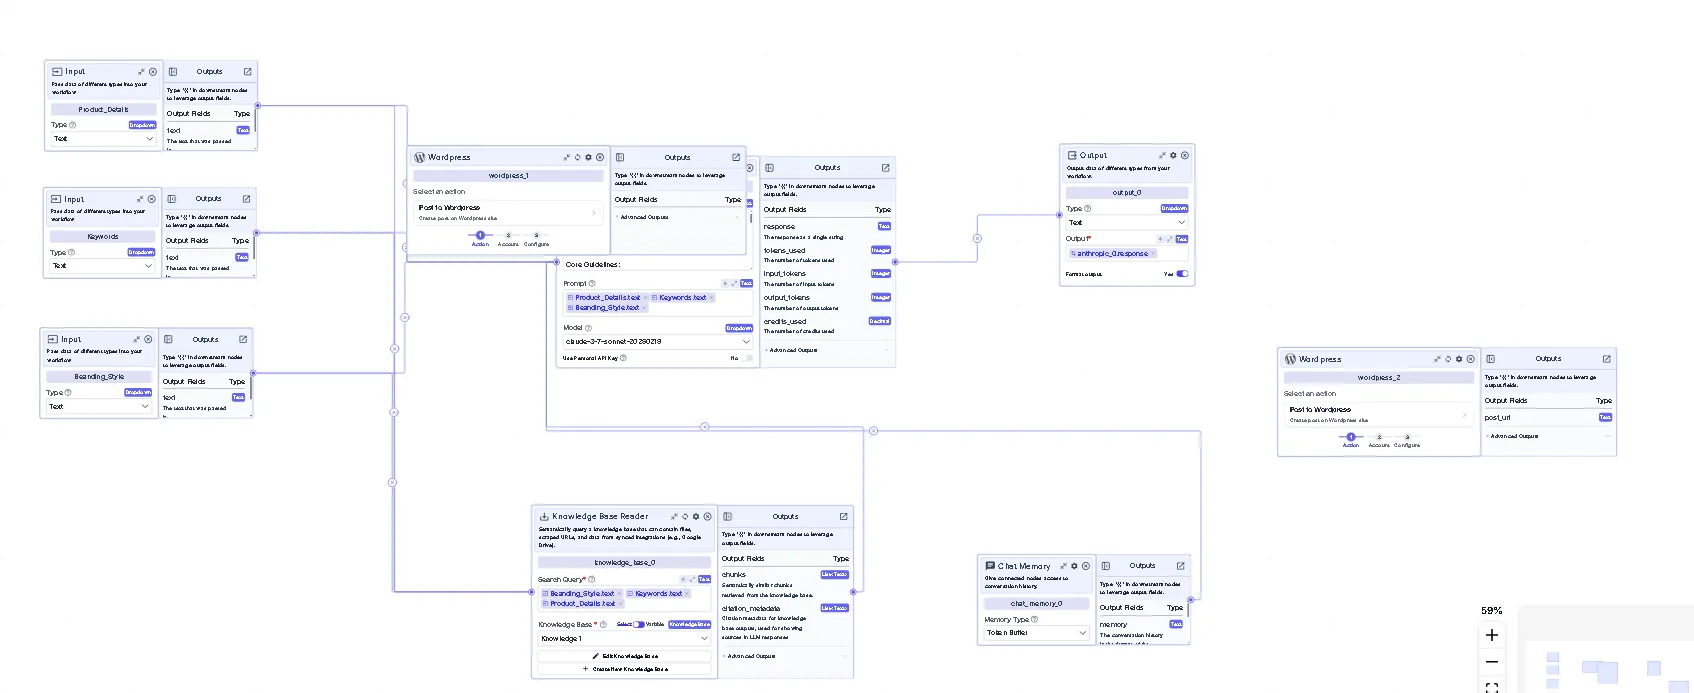Click Create New Knowledge Base button
1694x693 pixels.
point(625,669)
